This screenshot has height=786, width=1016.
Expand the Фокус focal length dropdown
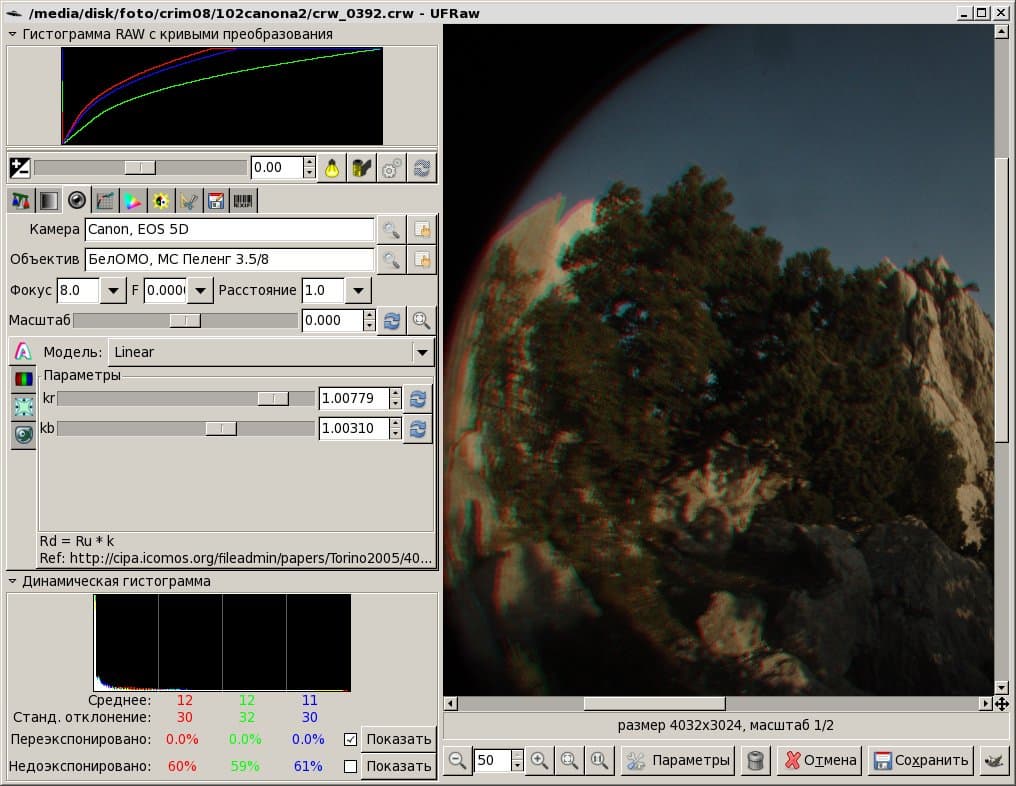point(113,290)
